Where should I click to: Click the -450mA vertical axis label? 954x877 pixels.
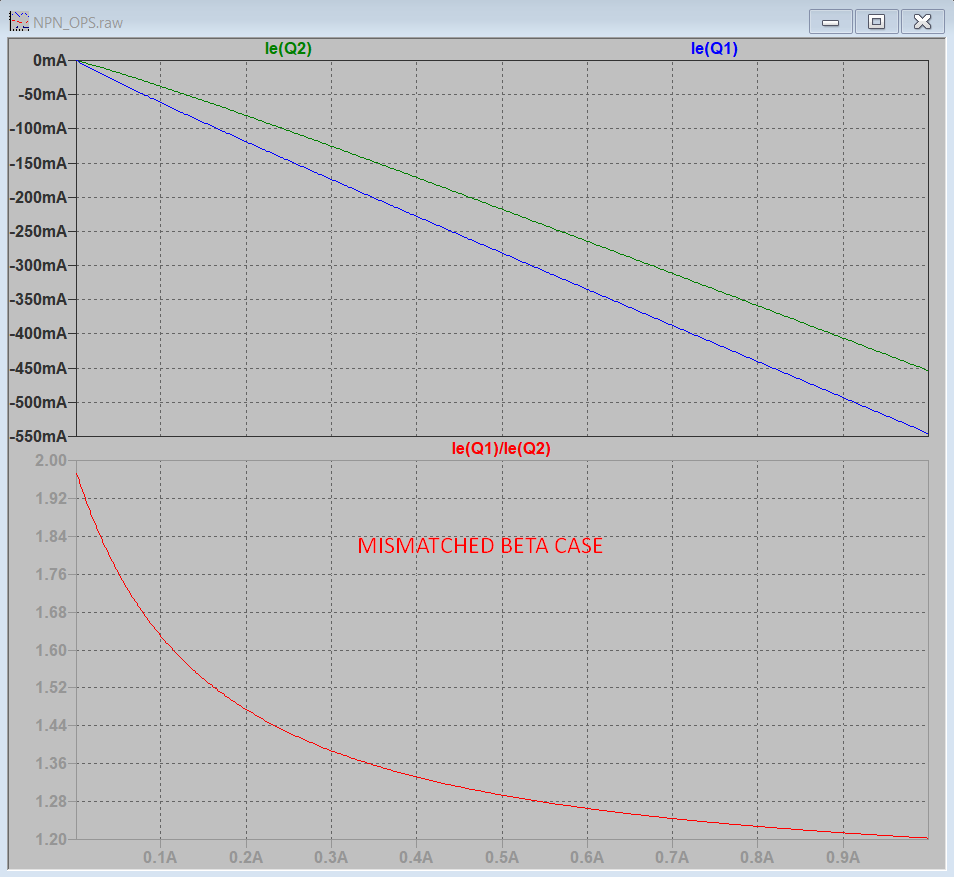tap(38, 368)
